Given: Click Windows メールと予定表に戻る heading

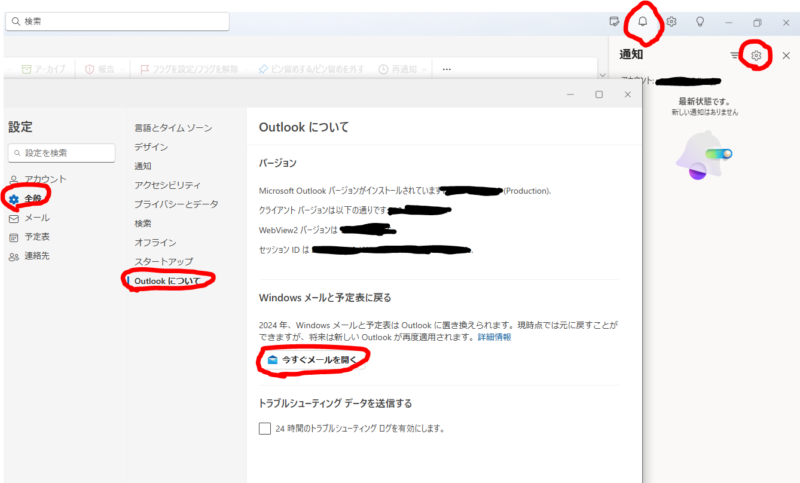Looking at the screenshot, I should [325, 298].
